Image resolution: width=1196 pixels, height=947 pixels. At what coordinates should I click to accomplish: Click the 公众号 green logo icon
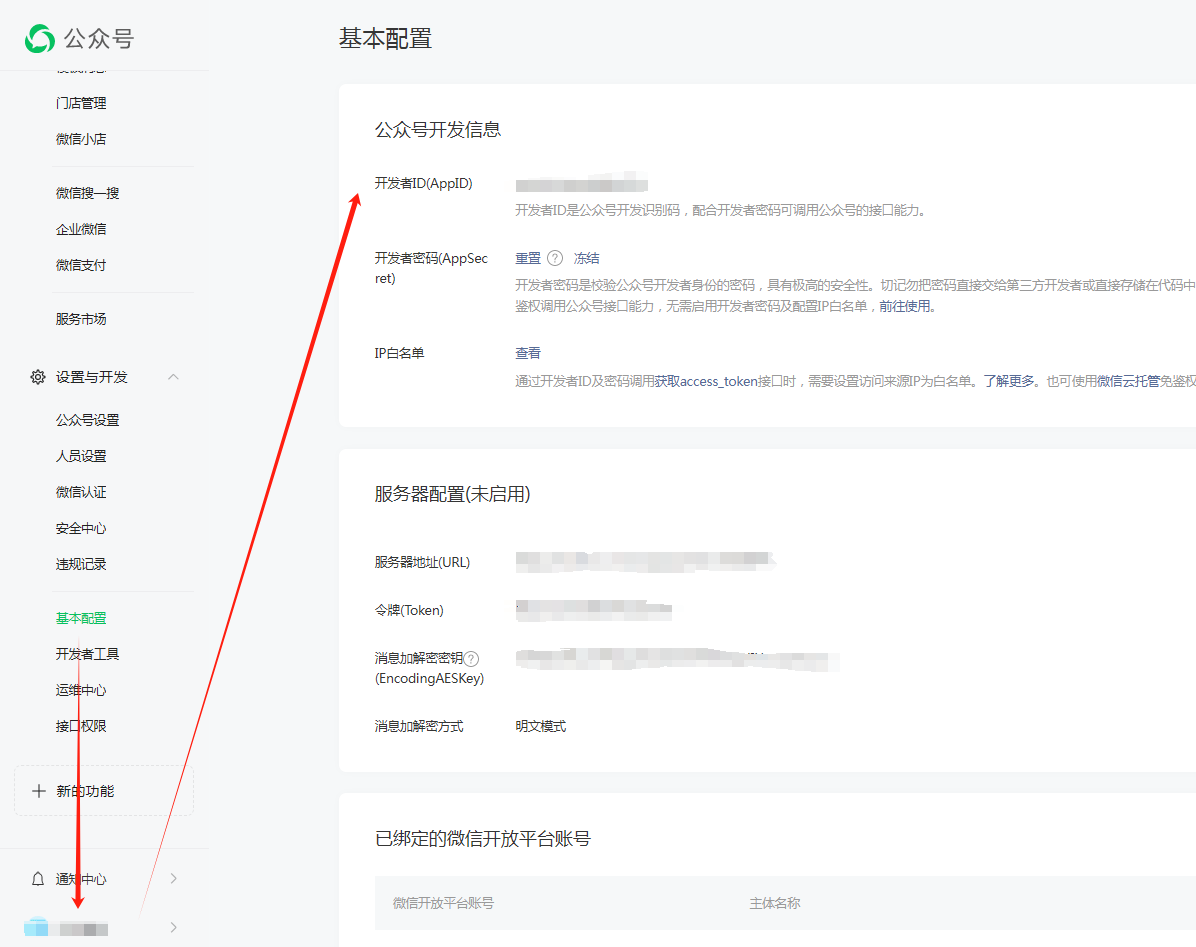pos(40,38)
